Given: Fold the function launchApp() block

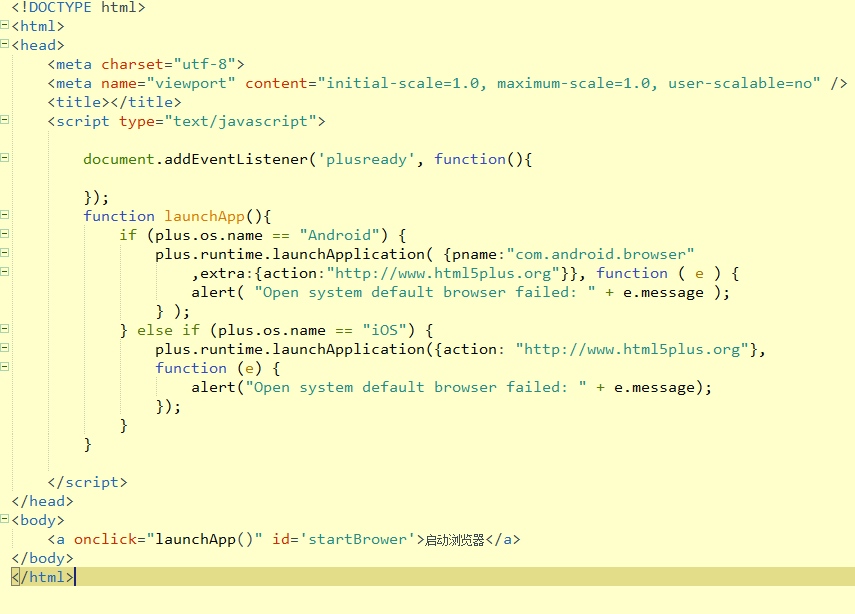Looking at the screenshot, I should click(4, 214).
